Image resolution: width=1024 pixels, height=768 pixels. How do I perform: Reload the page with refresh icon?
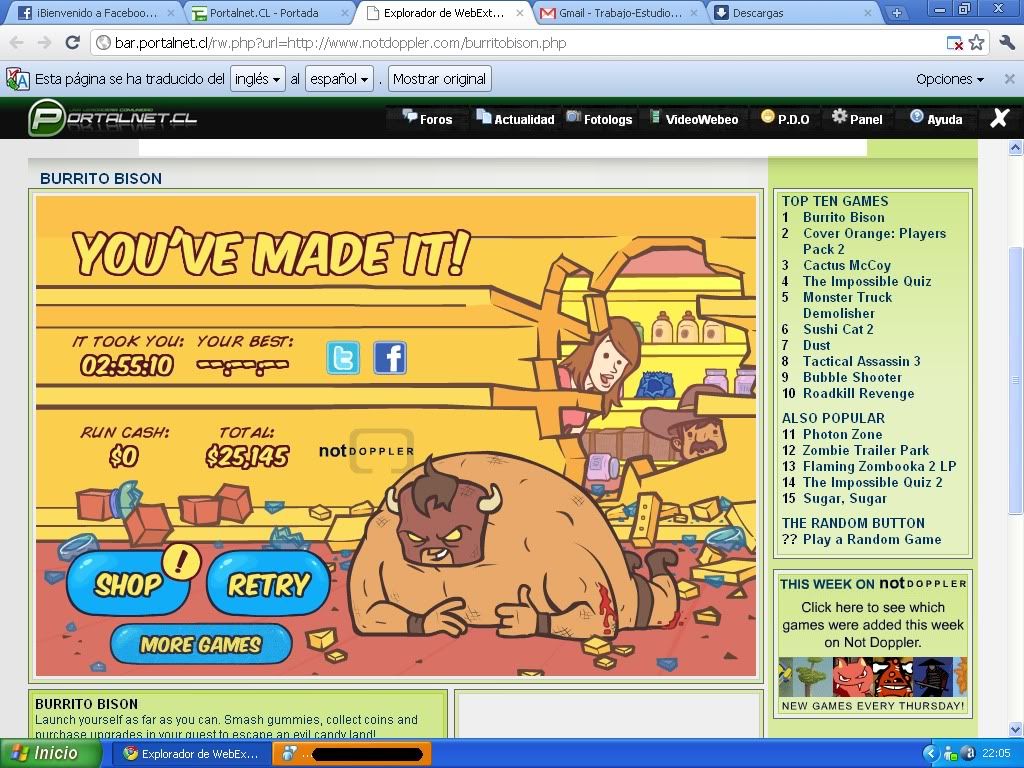[72, 43]
